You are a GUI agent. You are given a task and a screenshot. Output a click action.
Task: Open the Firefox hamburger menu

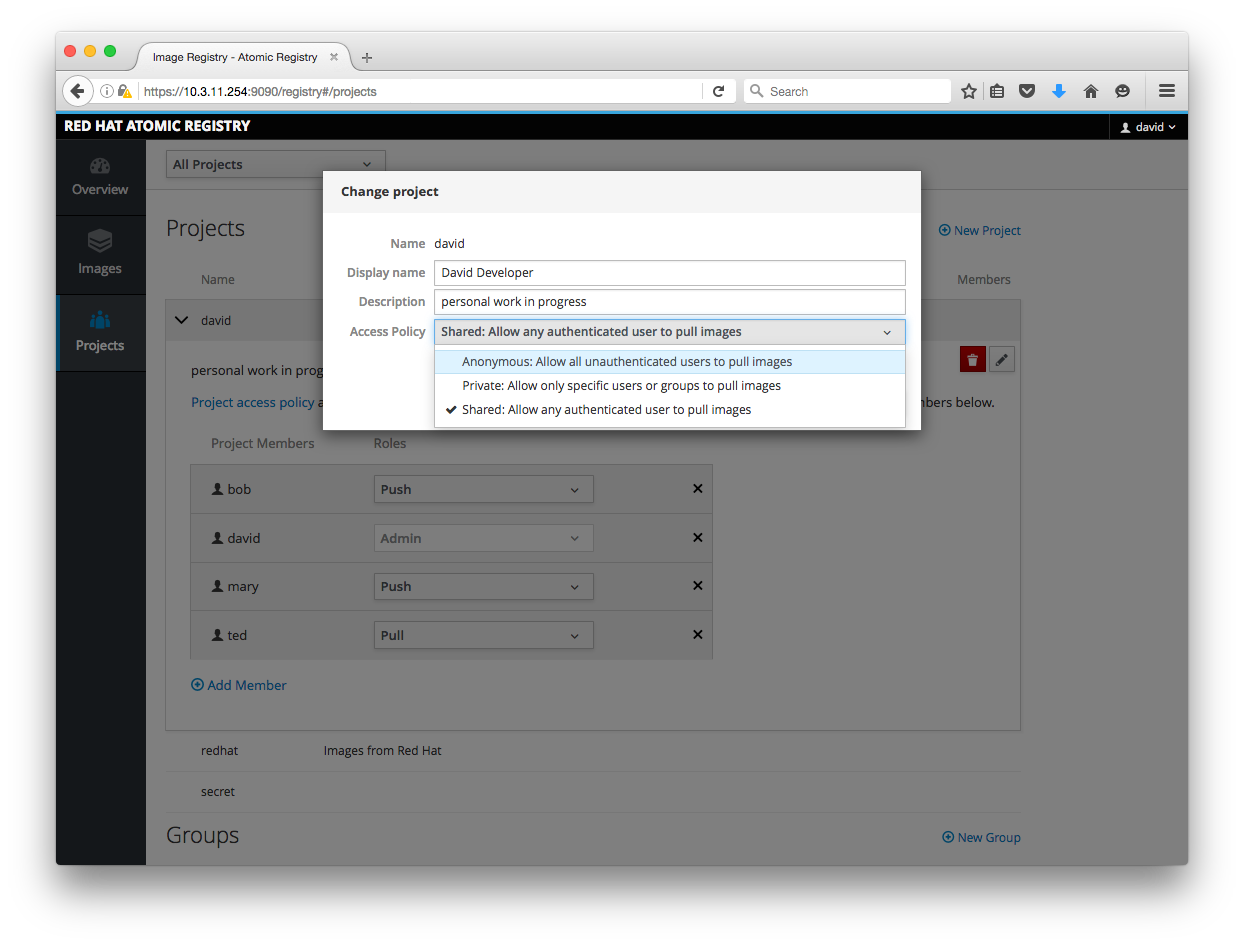click(x=1166, y=90)
